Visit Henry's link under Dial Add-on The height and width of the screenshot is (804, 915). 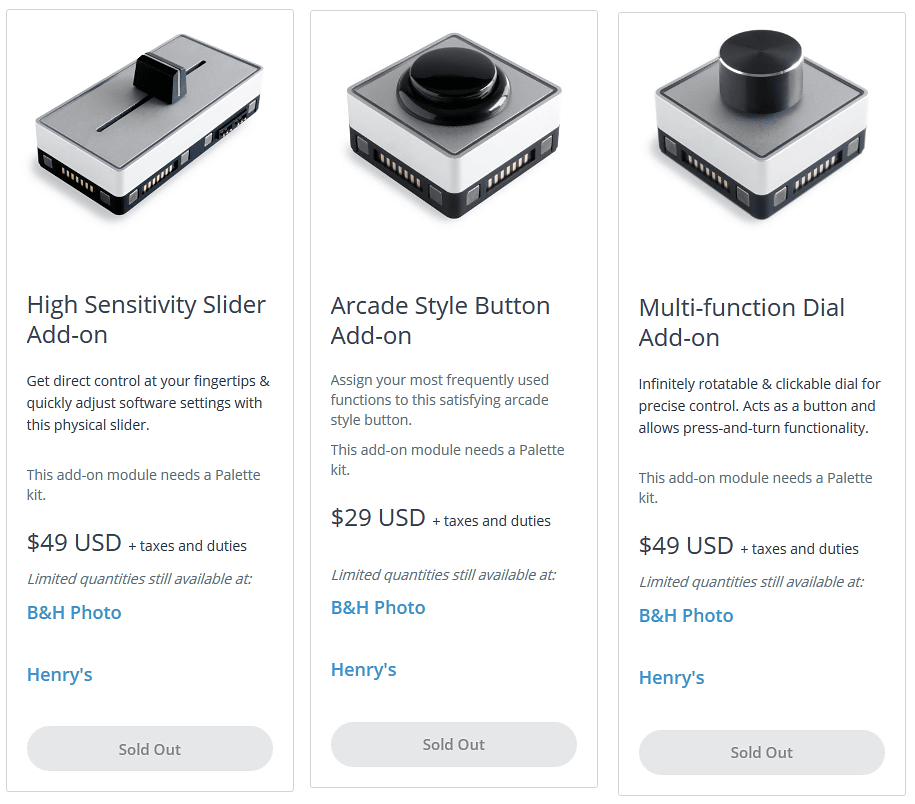pos(672,678)
